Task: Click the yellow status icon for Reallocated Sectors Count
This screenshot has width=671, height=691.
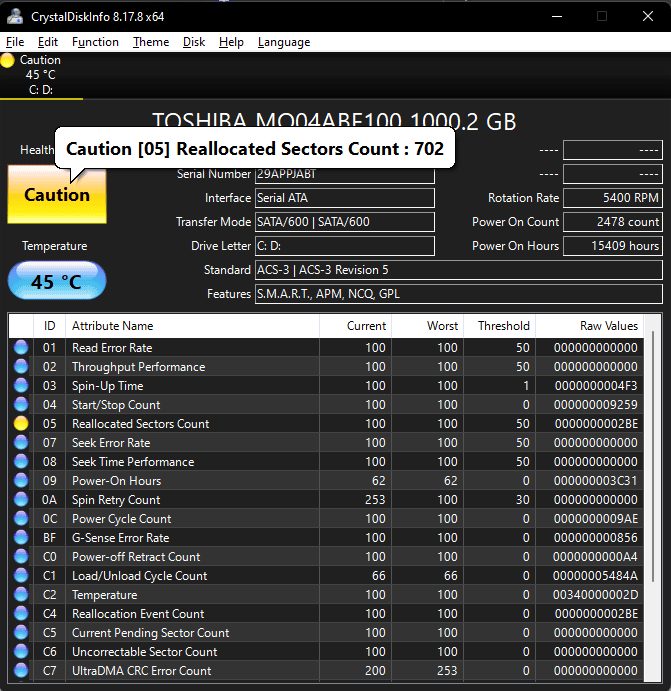Action: [x=21, y=424]
